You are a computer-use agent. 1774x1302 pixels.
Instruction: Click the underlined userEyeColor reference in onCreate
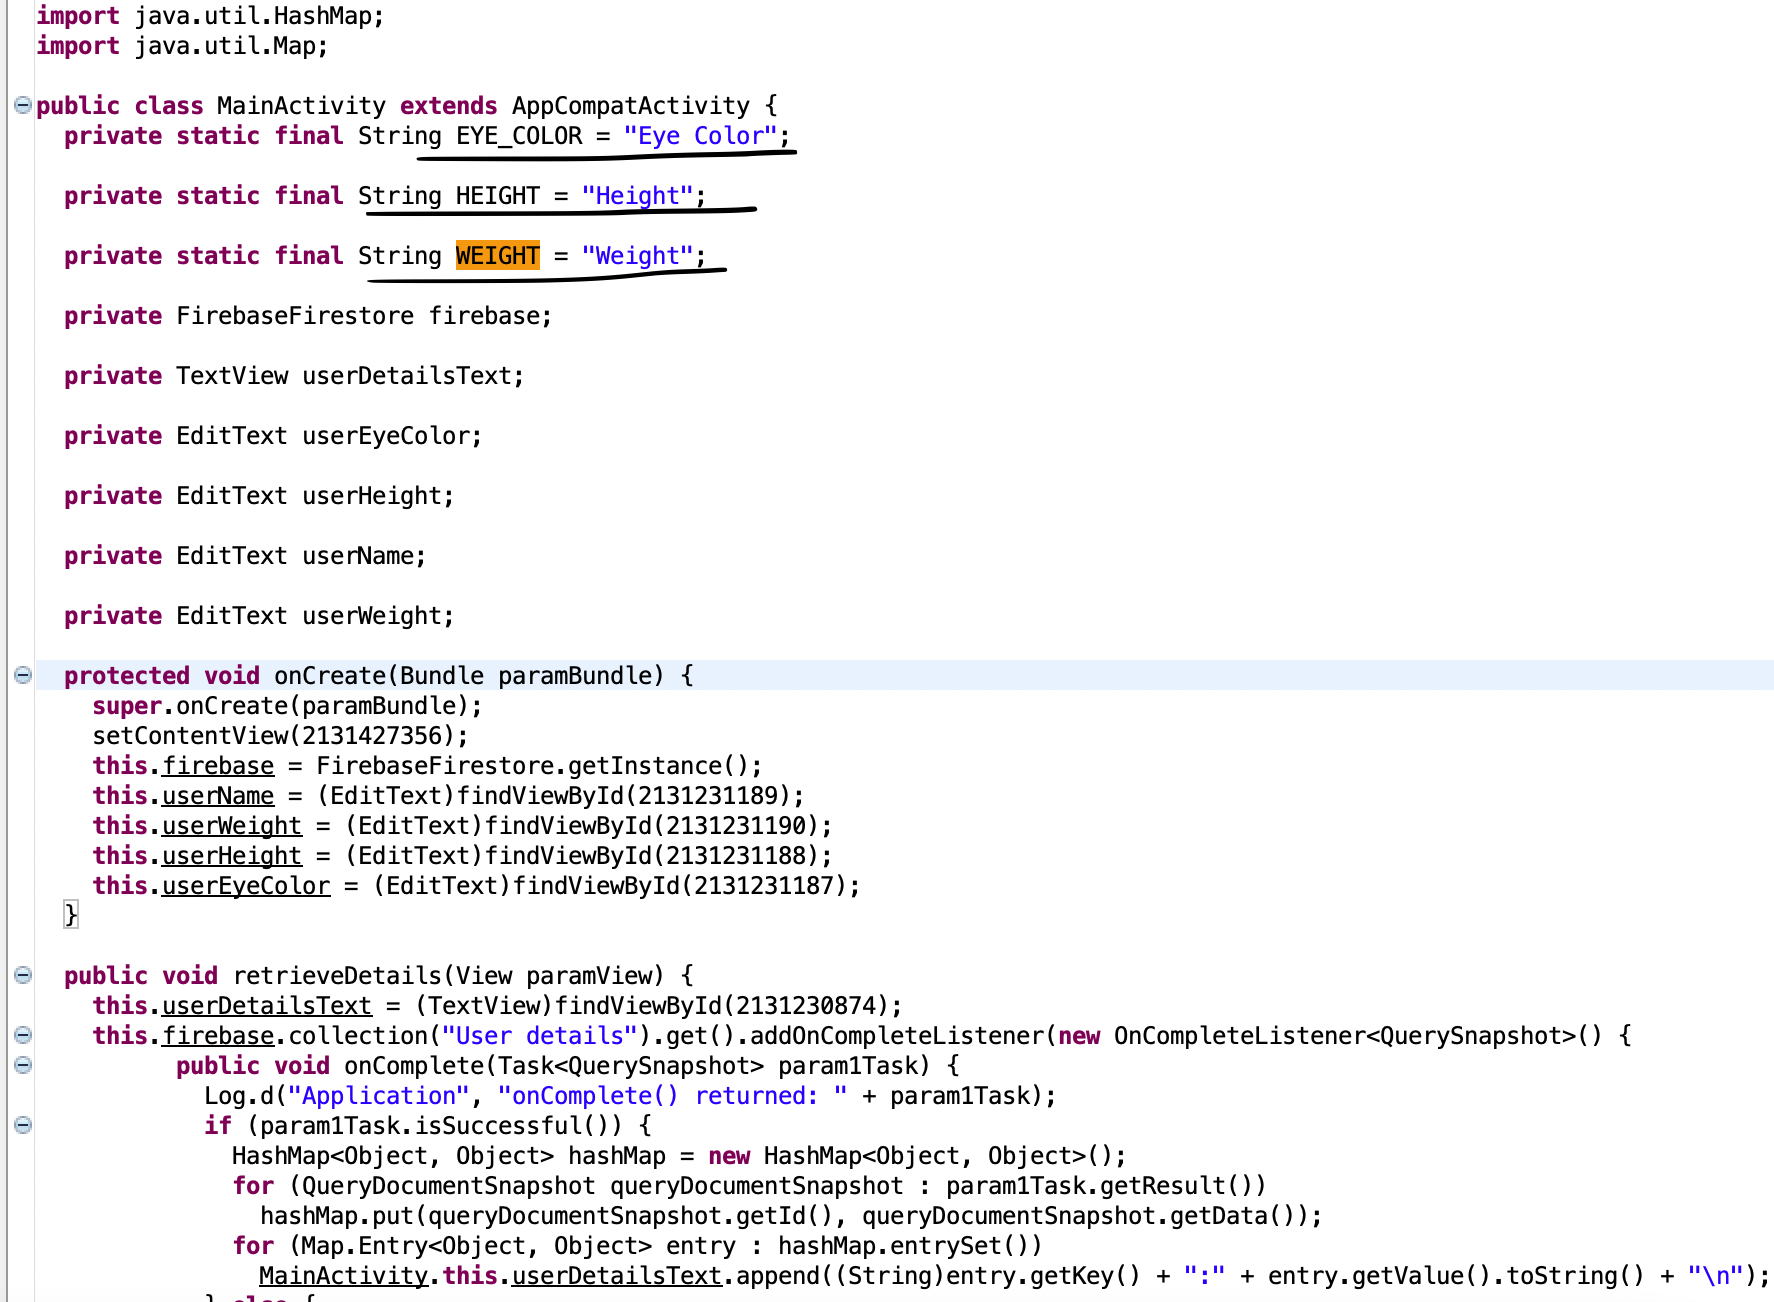pyautogui.click(x=246, y=886)
